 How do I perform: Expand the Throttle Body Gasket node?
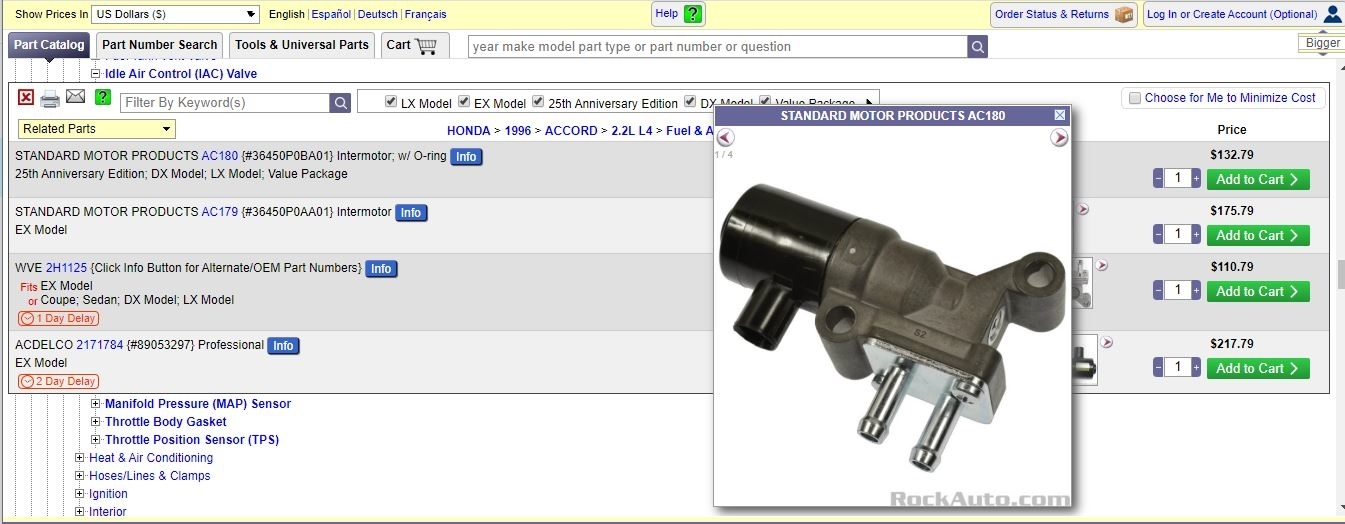pos(96,422)
